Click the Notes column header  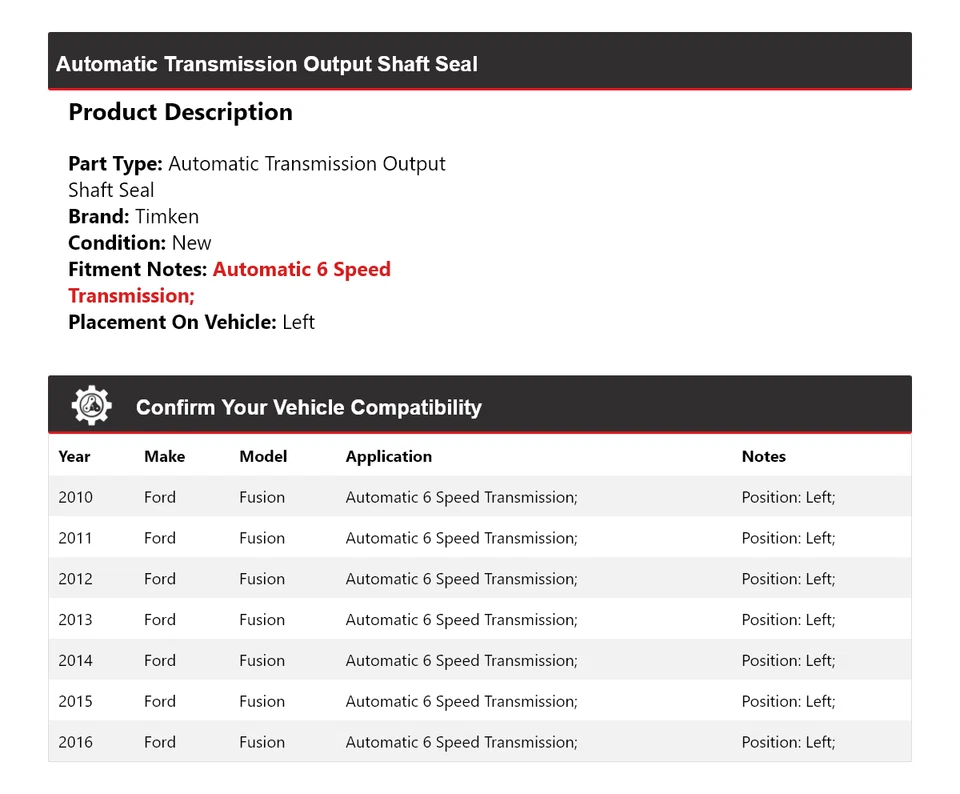(x=763, y=456)
